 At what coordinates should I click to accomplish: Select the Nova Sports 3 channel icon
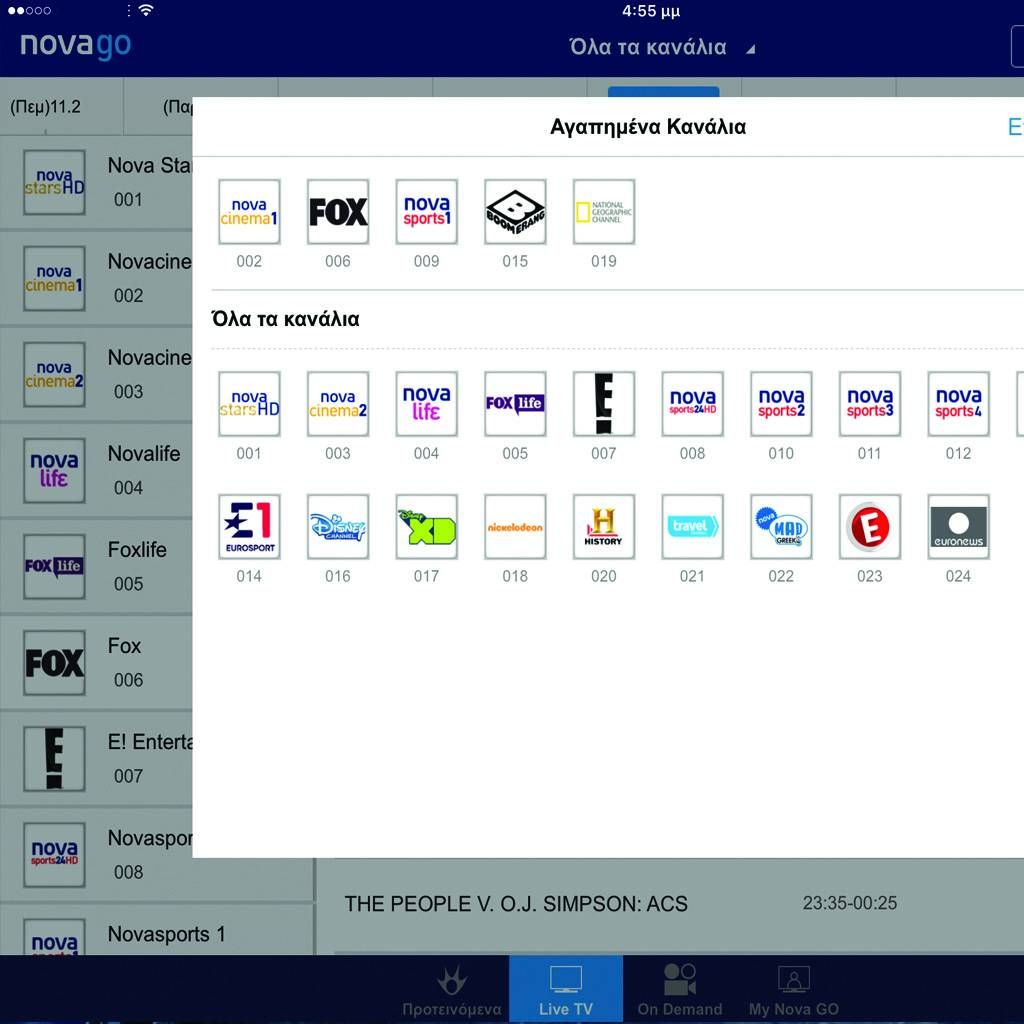[x=870, y=404]
